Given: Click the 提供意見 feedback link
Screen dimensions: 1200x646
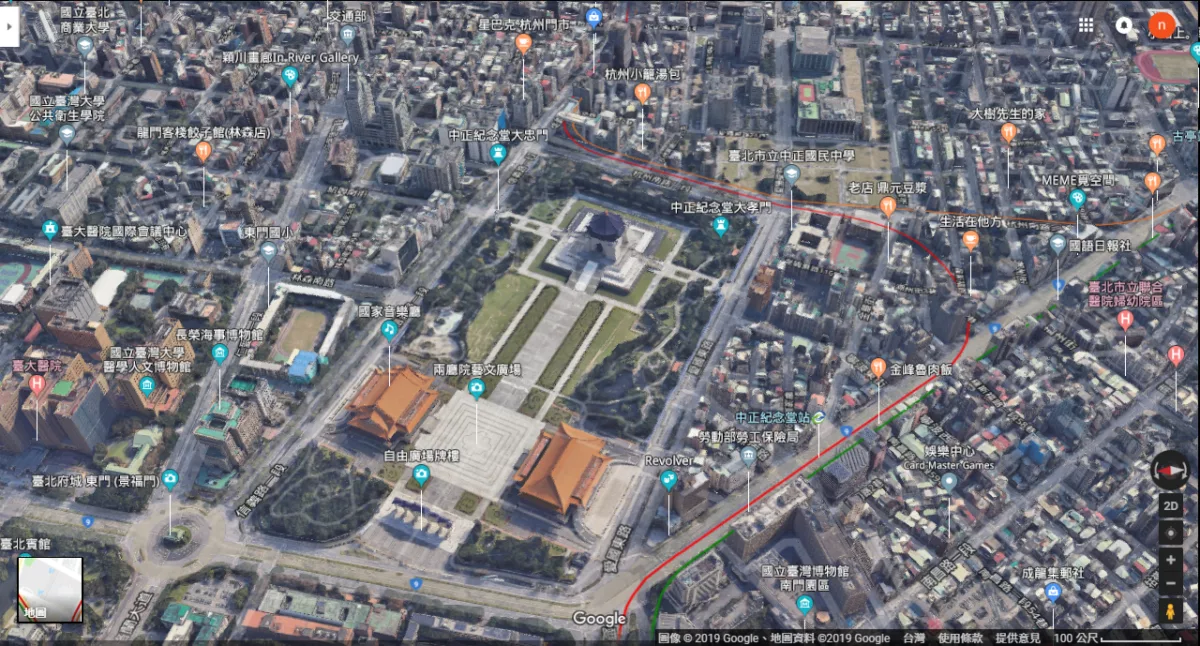Looking at the screenshot, I should coord(1017,638).
